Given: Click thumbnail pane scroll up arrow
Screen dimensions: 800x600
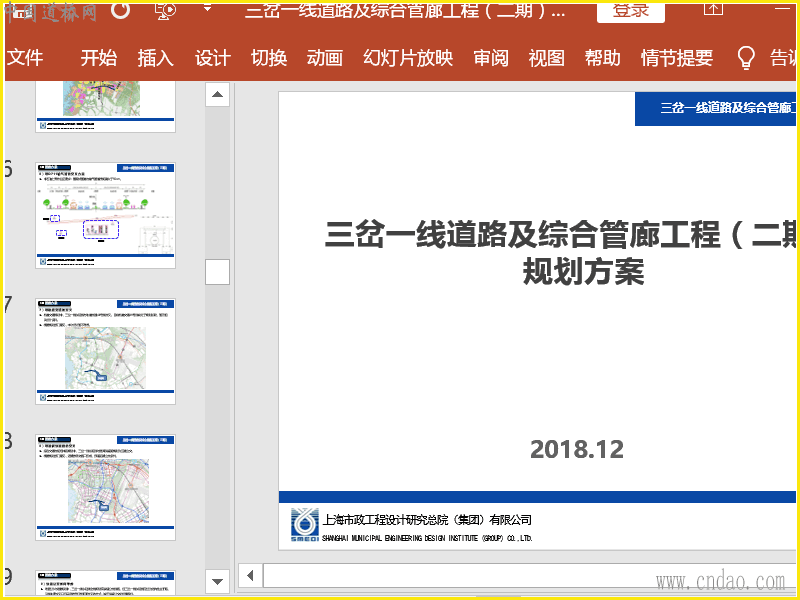Looking at the screenshot, I should tap(217, 94).
